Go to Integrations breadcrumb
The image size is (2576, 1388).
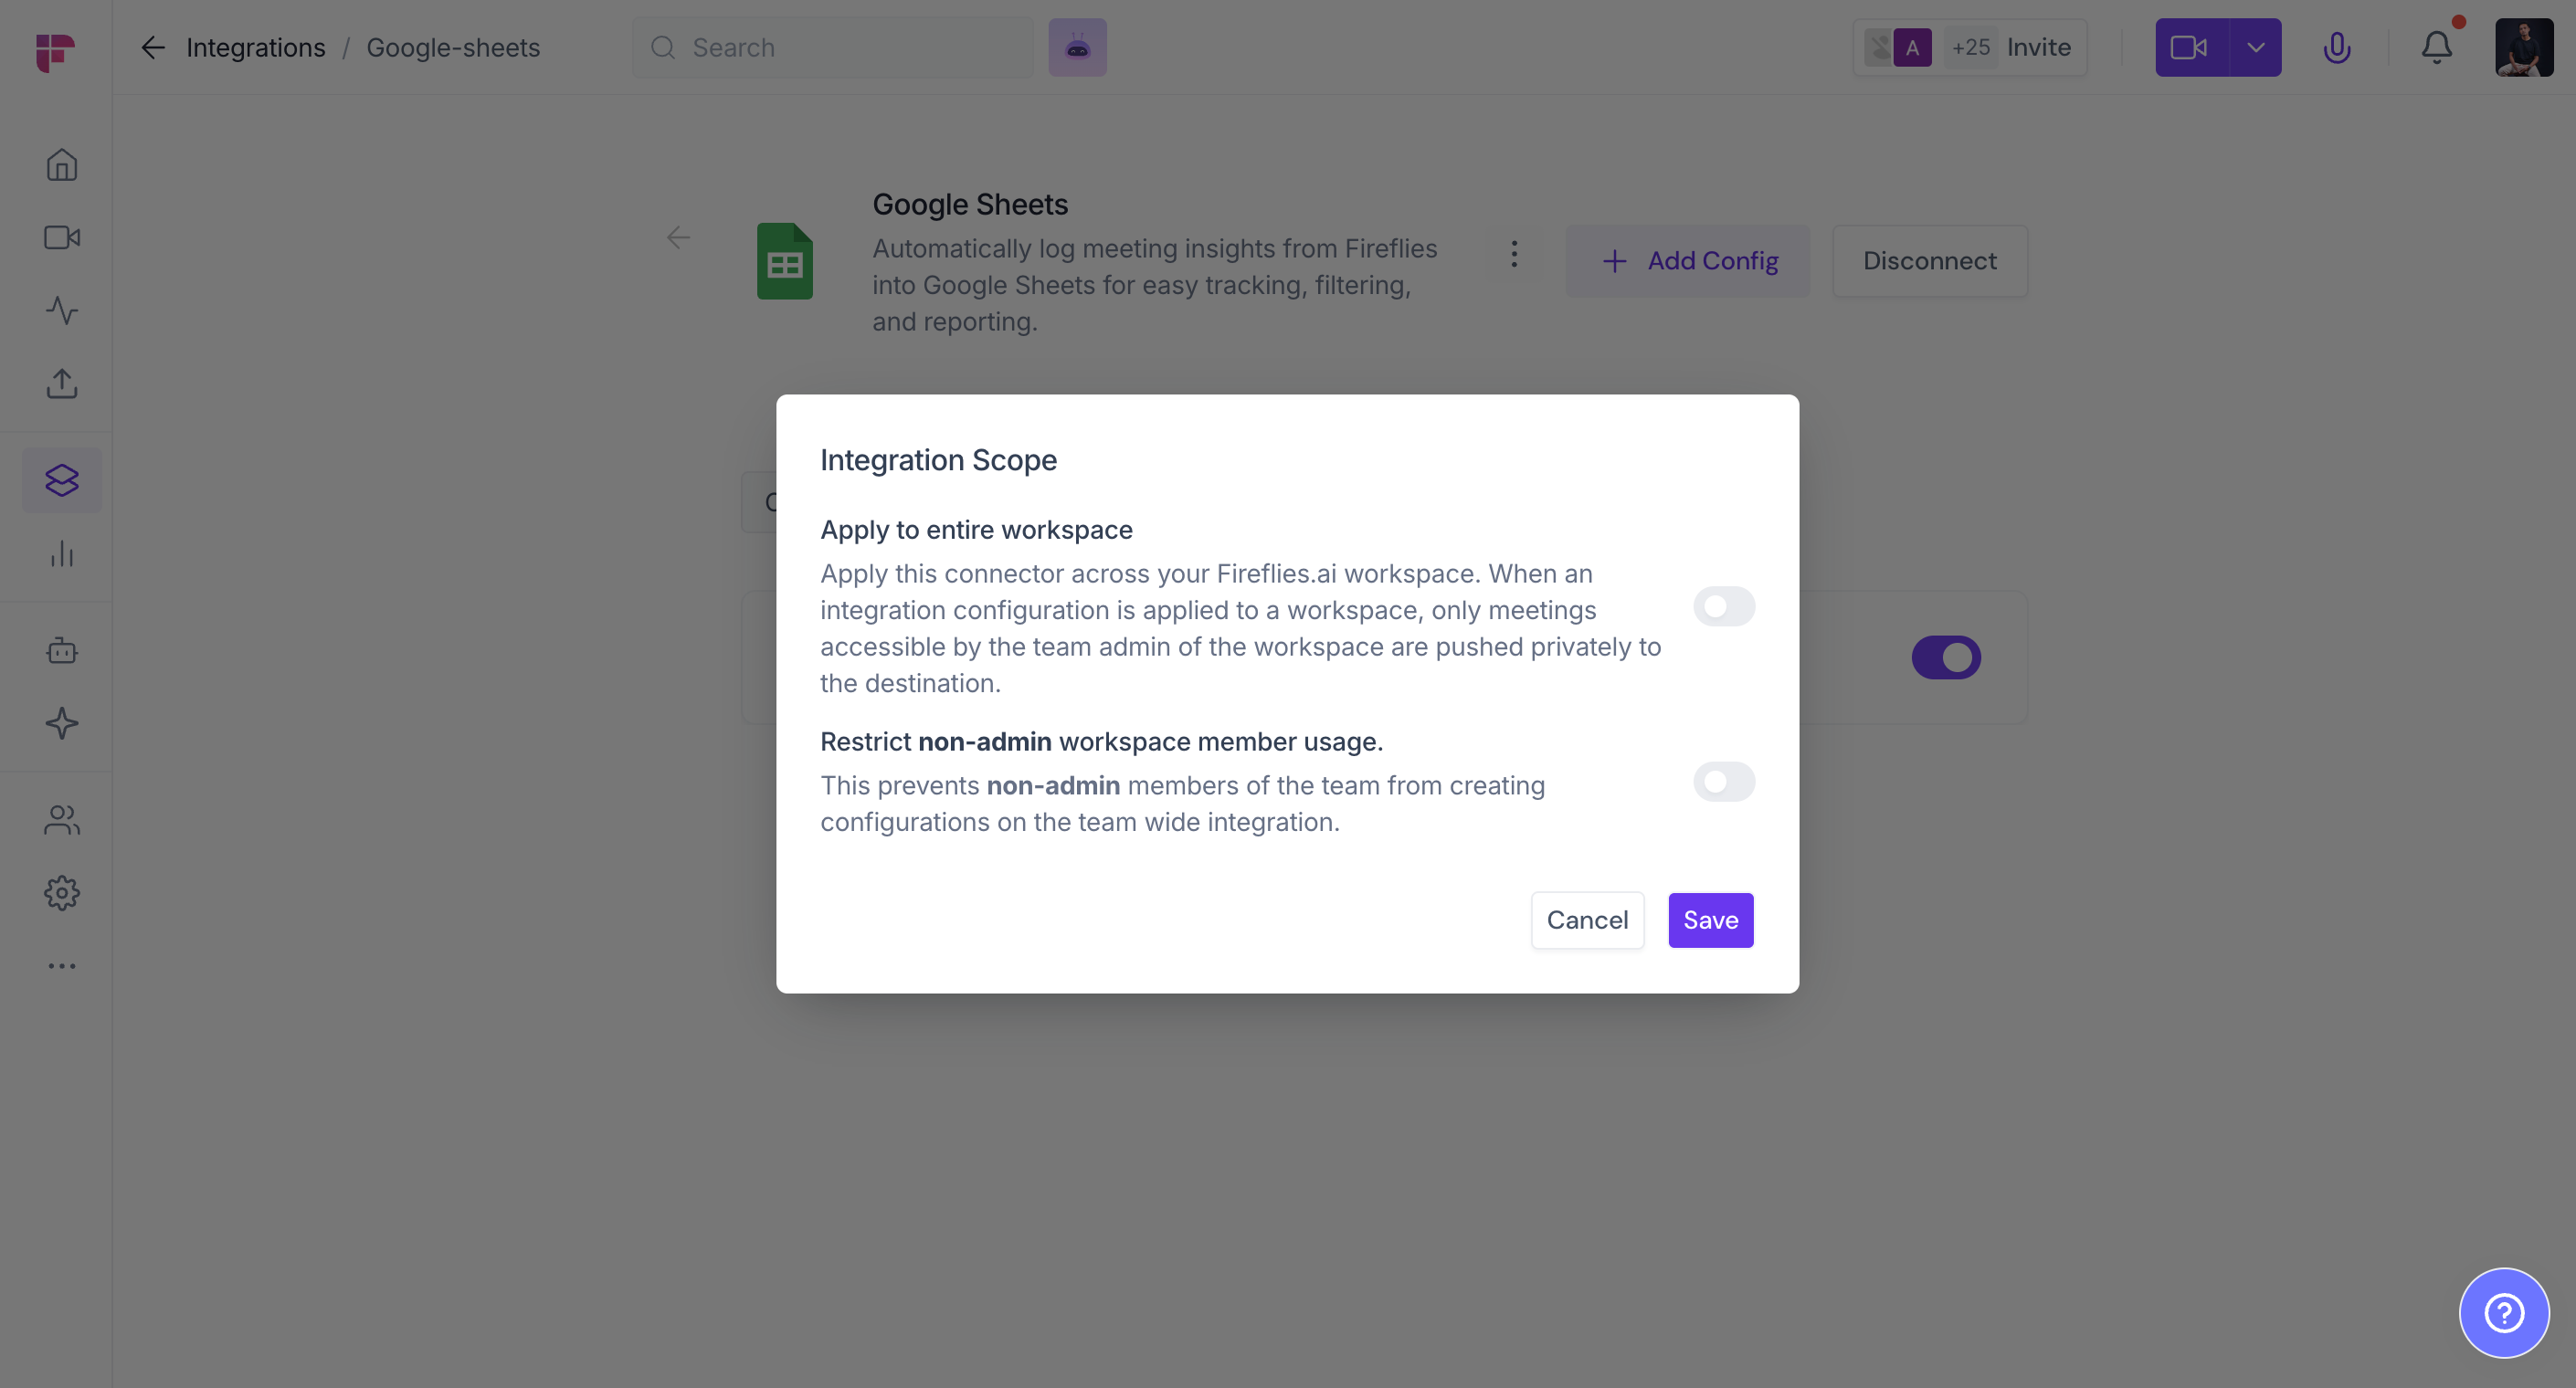tap(255, 48)
